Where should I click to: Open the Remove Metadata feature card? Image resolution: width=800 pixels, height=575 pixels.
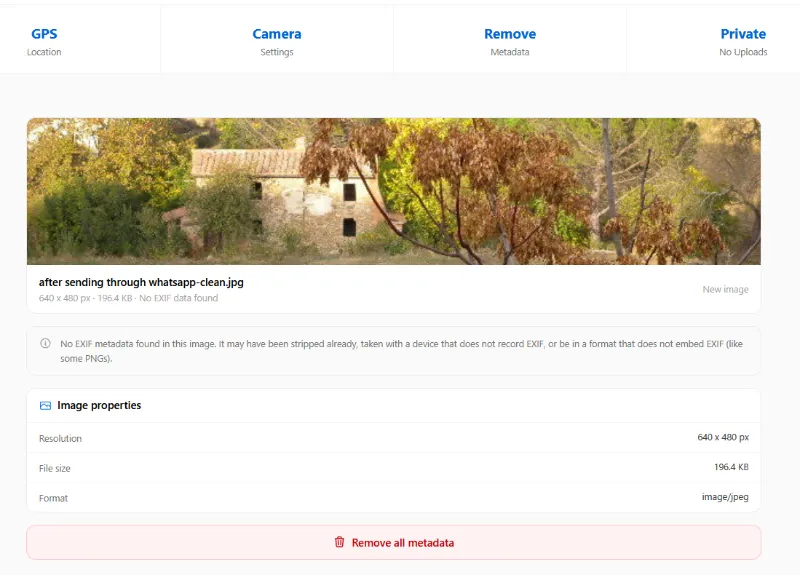(x=510, y=40)
